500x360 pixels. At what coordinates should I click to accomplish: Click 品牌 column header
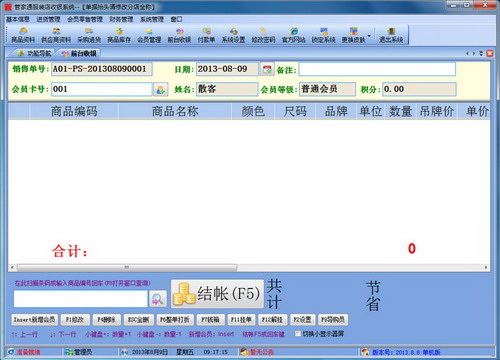pos(336,111)
